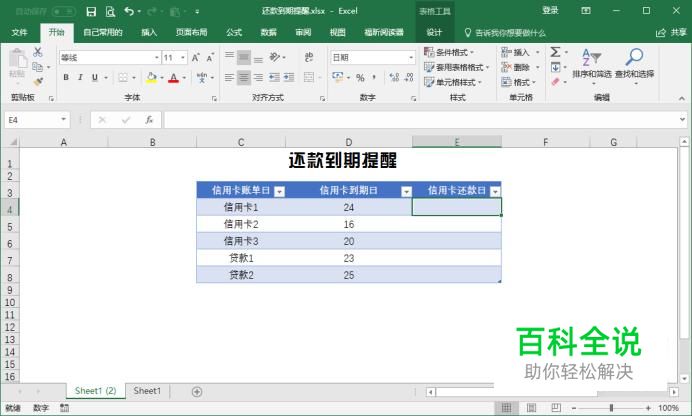Click the Format Painter brush icon
This screenshot has height=416, width=692.
click(x=38, y=82)
